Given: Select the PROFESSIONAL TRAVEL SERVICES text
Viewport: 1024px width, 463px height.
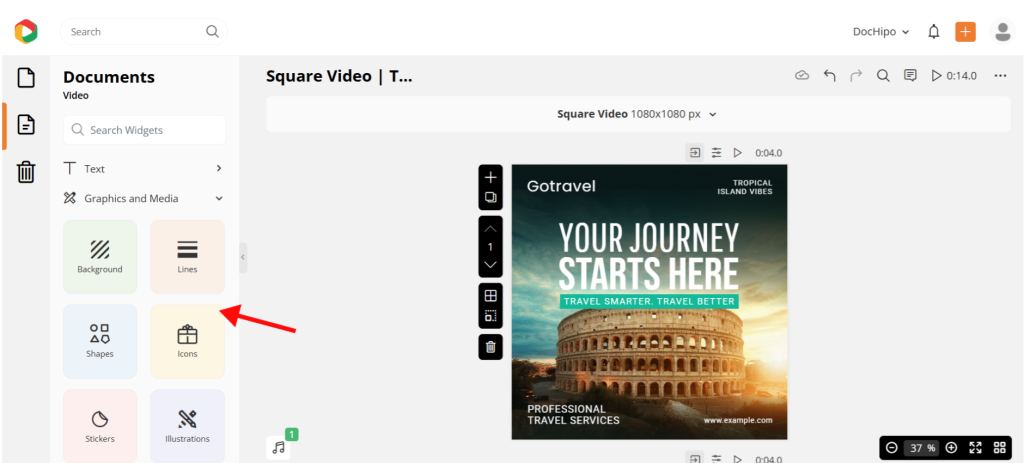Looking at the screenshot, I should (573, 415).
